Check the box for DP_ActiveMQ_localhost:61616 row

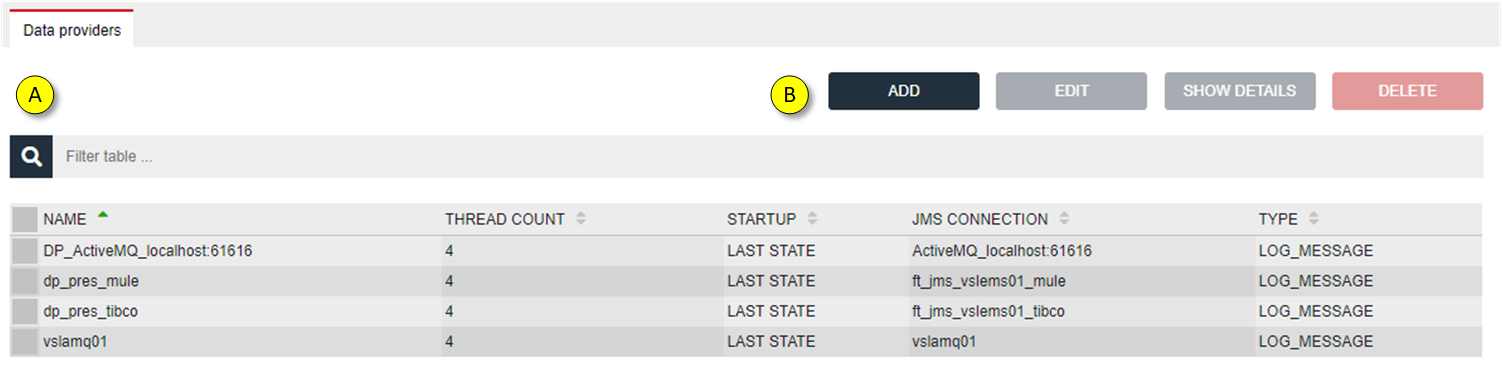pos(25,251)
